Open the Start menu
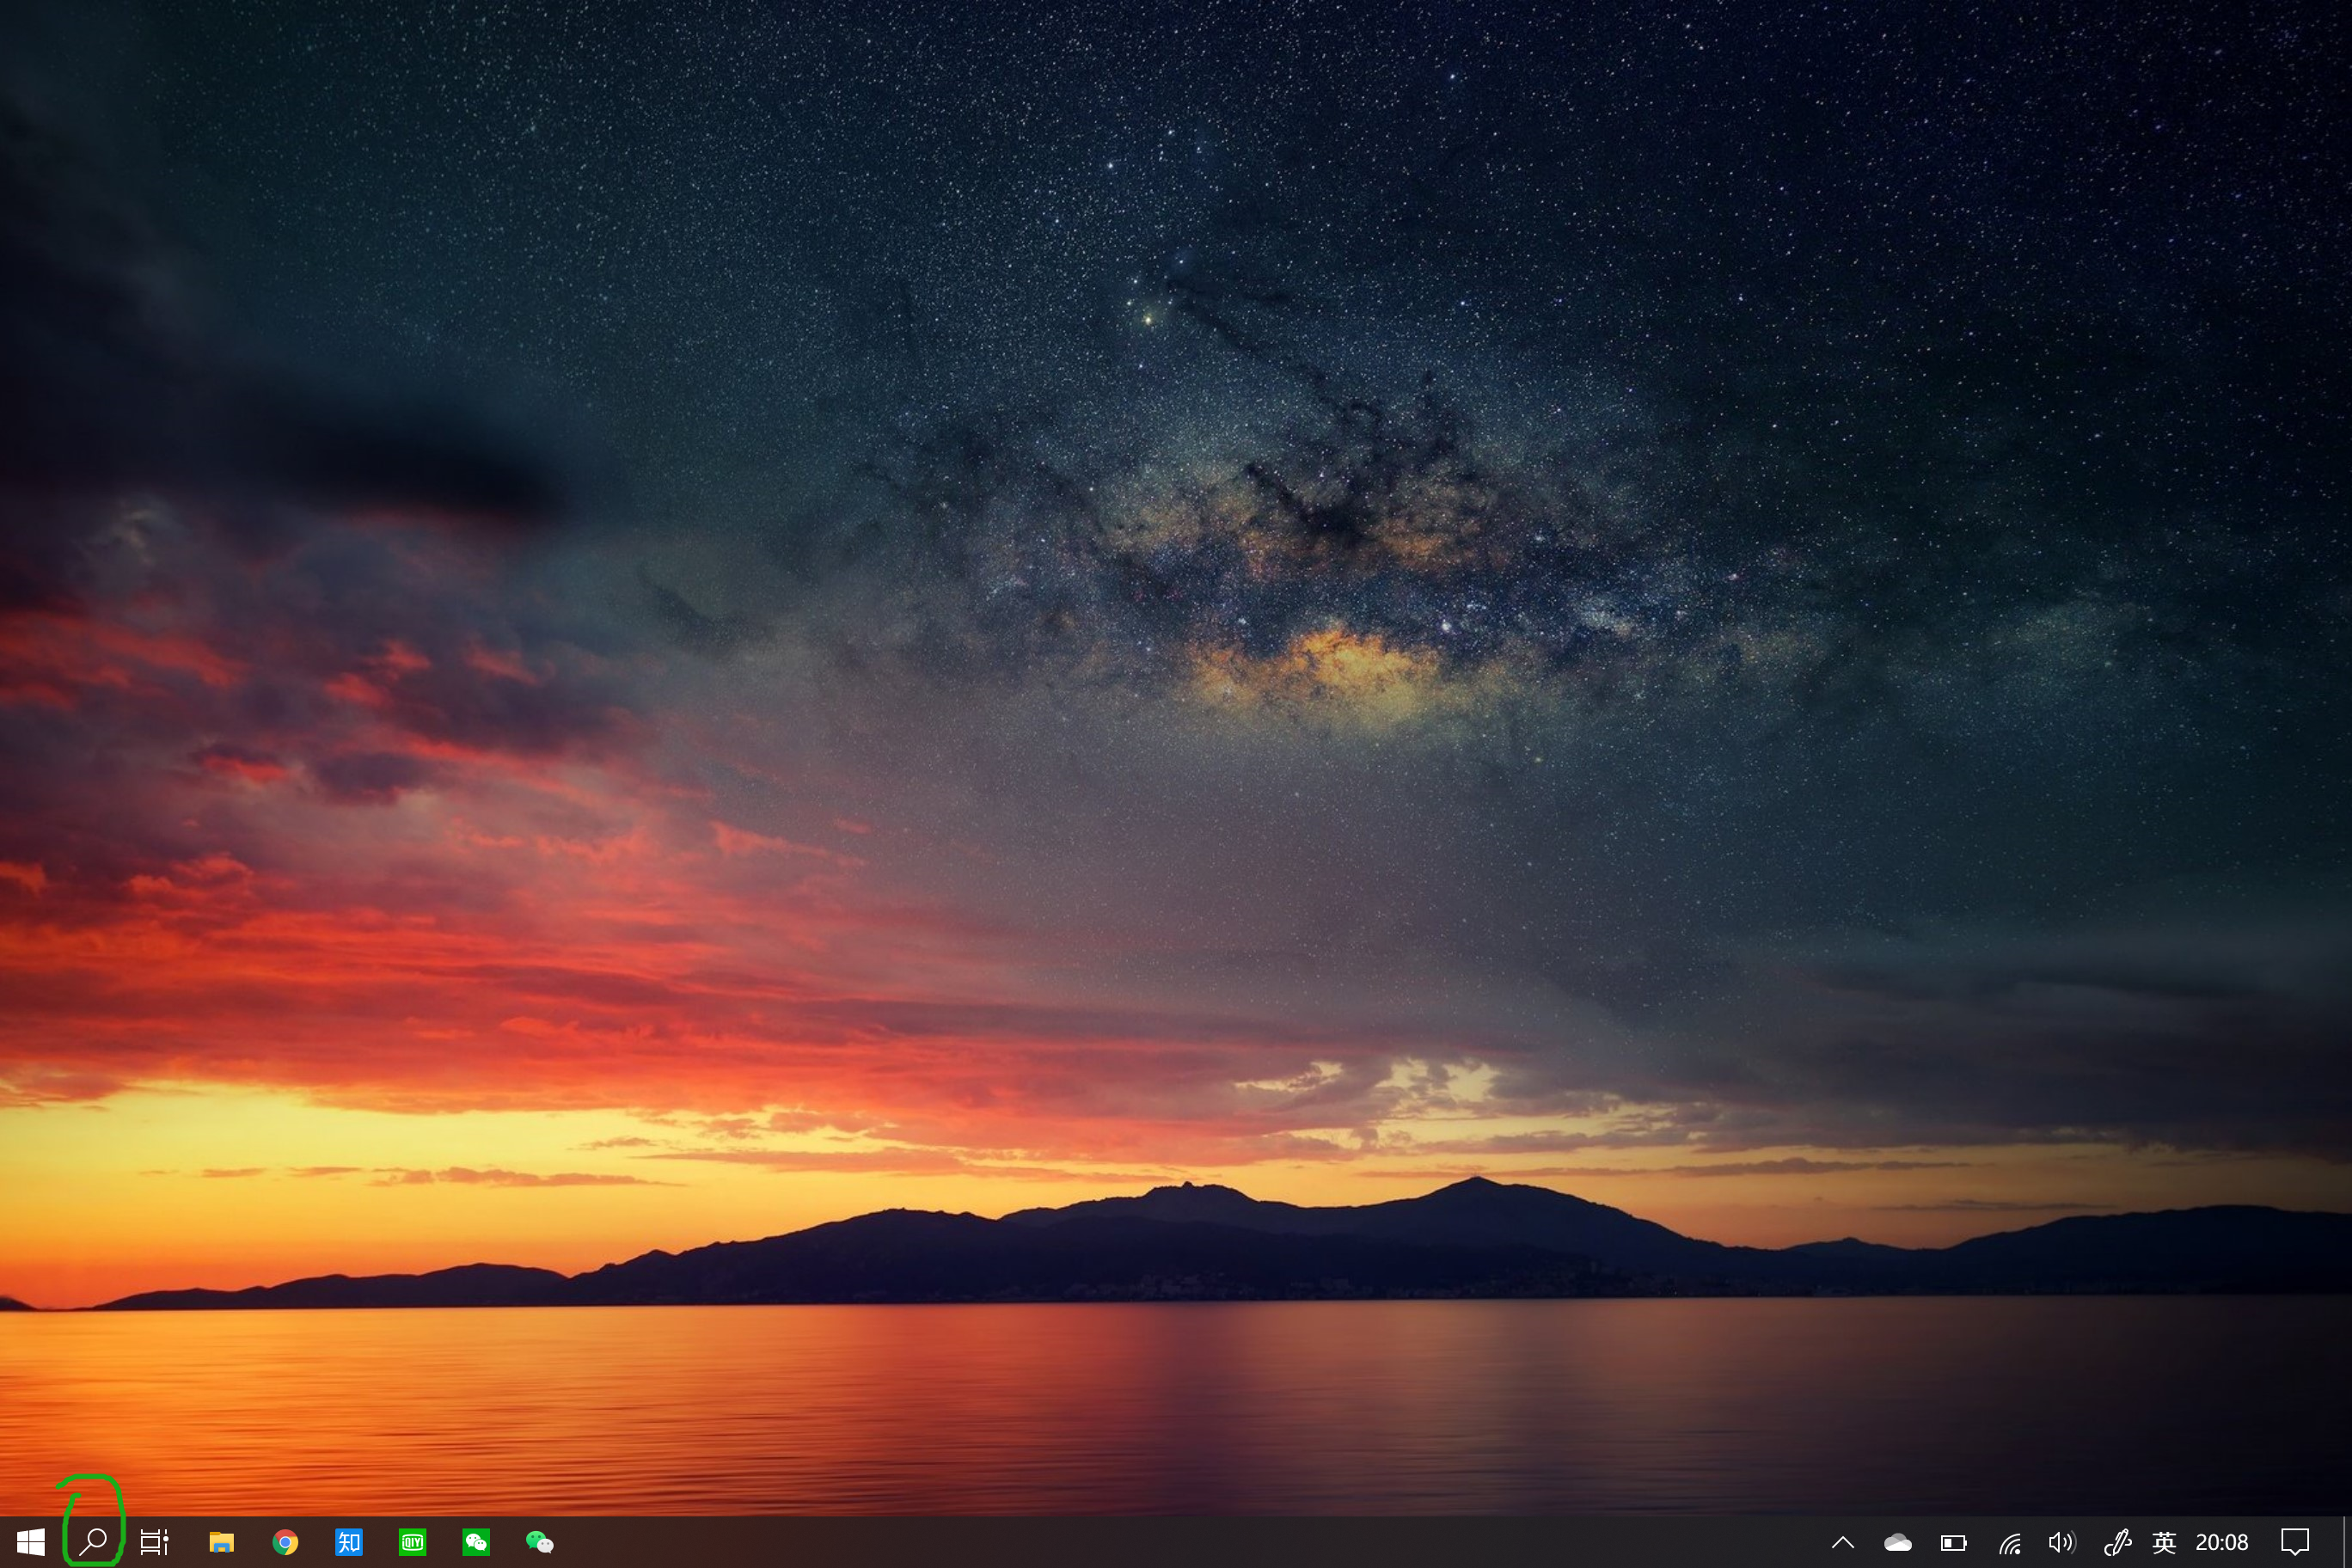 (32, 1542)
